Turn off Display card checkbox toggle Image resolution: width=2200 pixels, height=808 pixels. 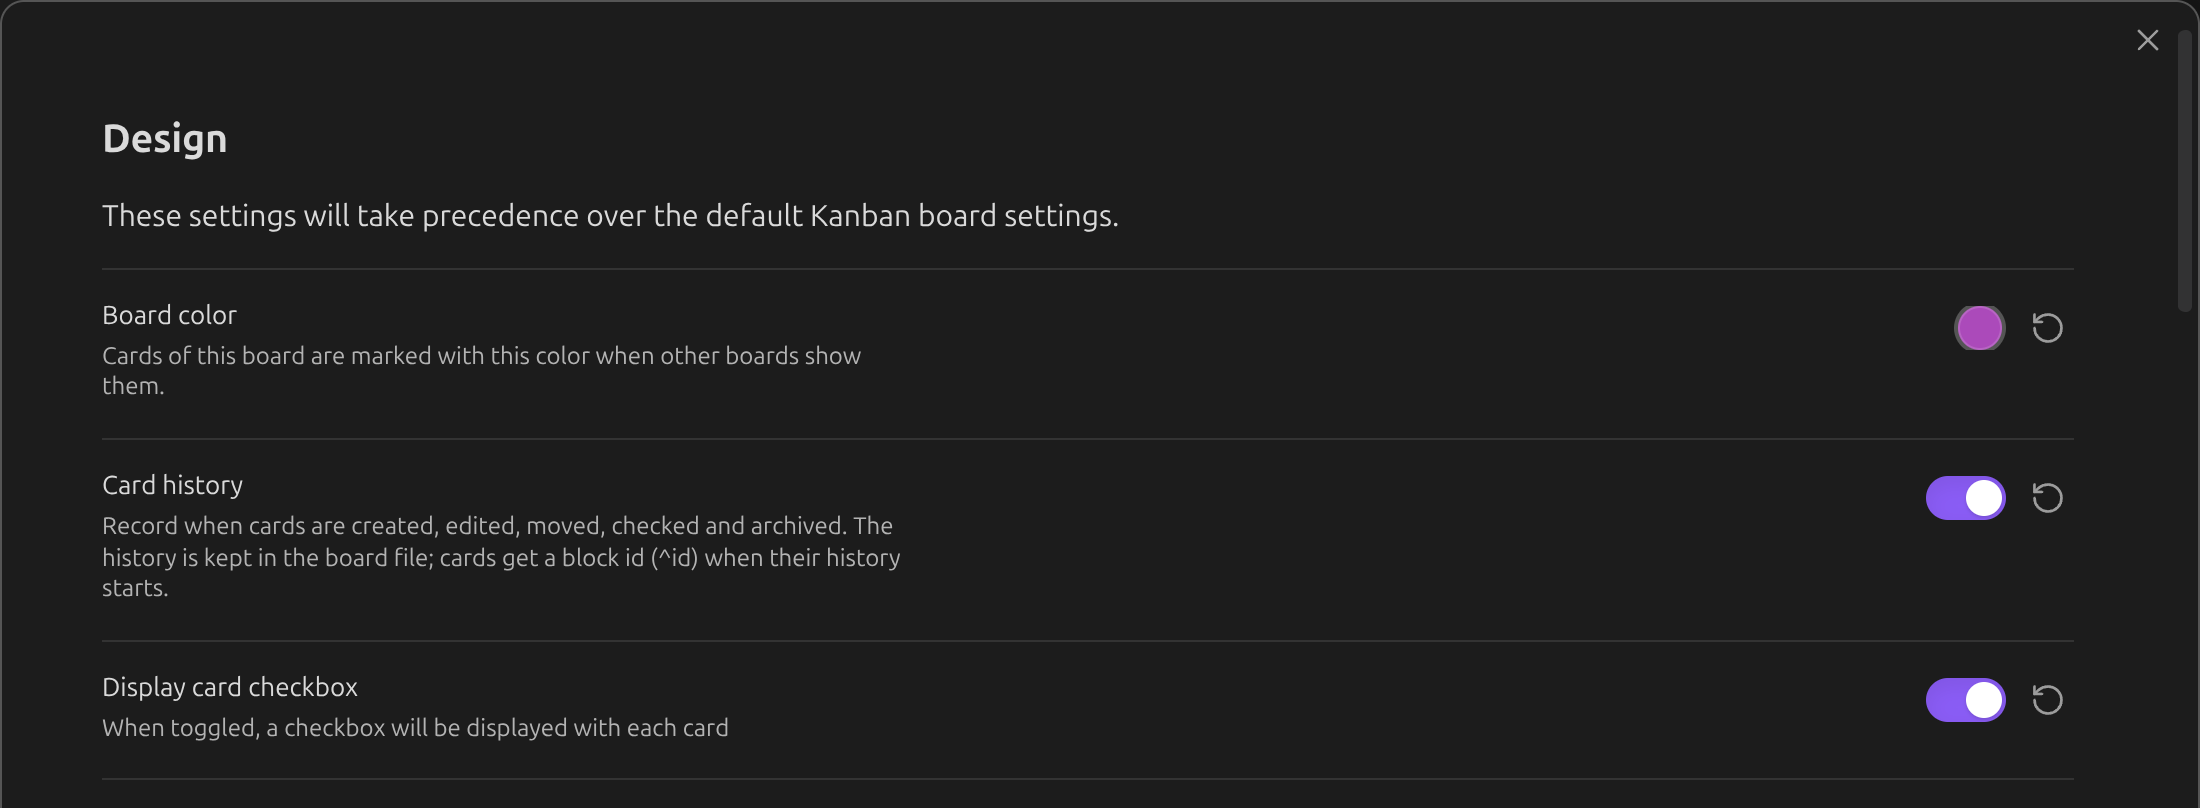tap(1965, 700)
